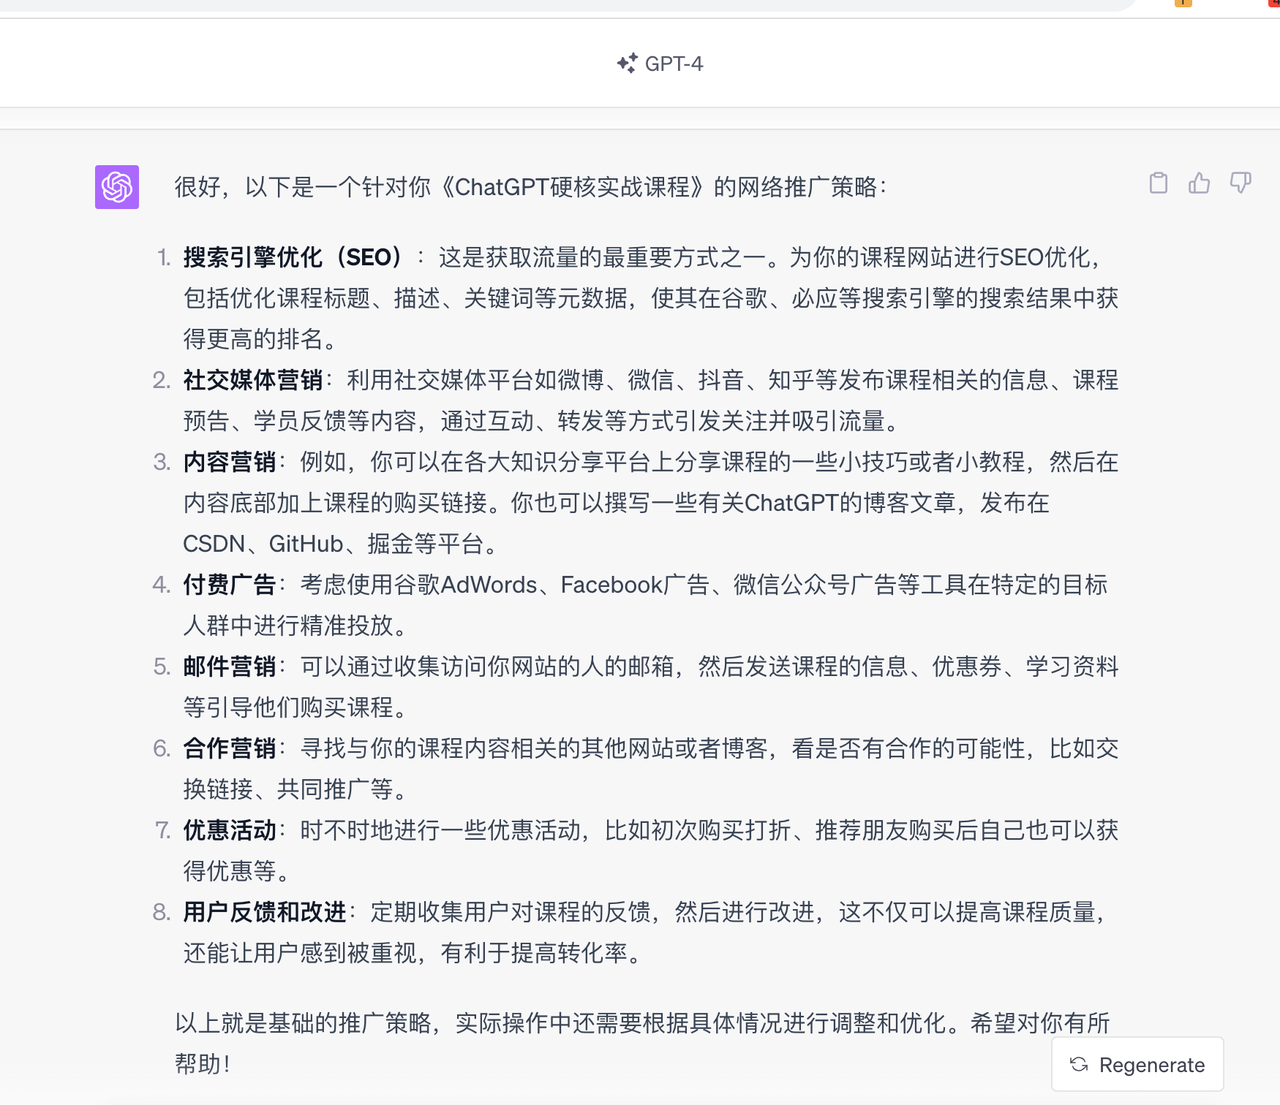1280x1105 pixels.
Task: Click the orange warning badge in the menu bar
Action: (x=1183, y=4)
